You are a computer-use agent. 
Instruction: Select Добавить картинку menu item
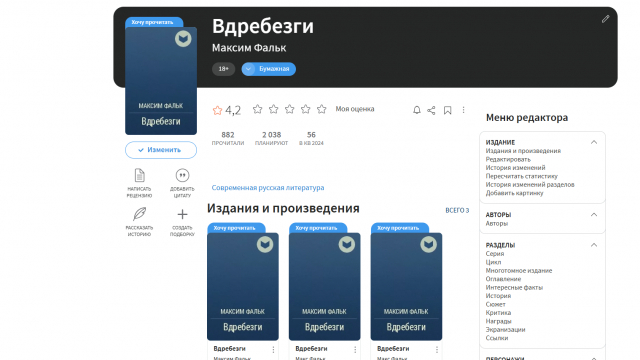coord(515,193)
